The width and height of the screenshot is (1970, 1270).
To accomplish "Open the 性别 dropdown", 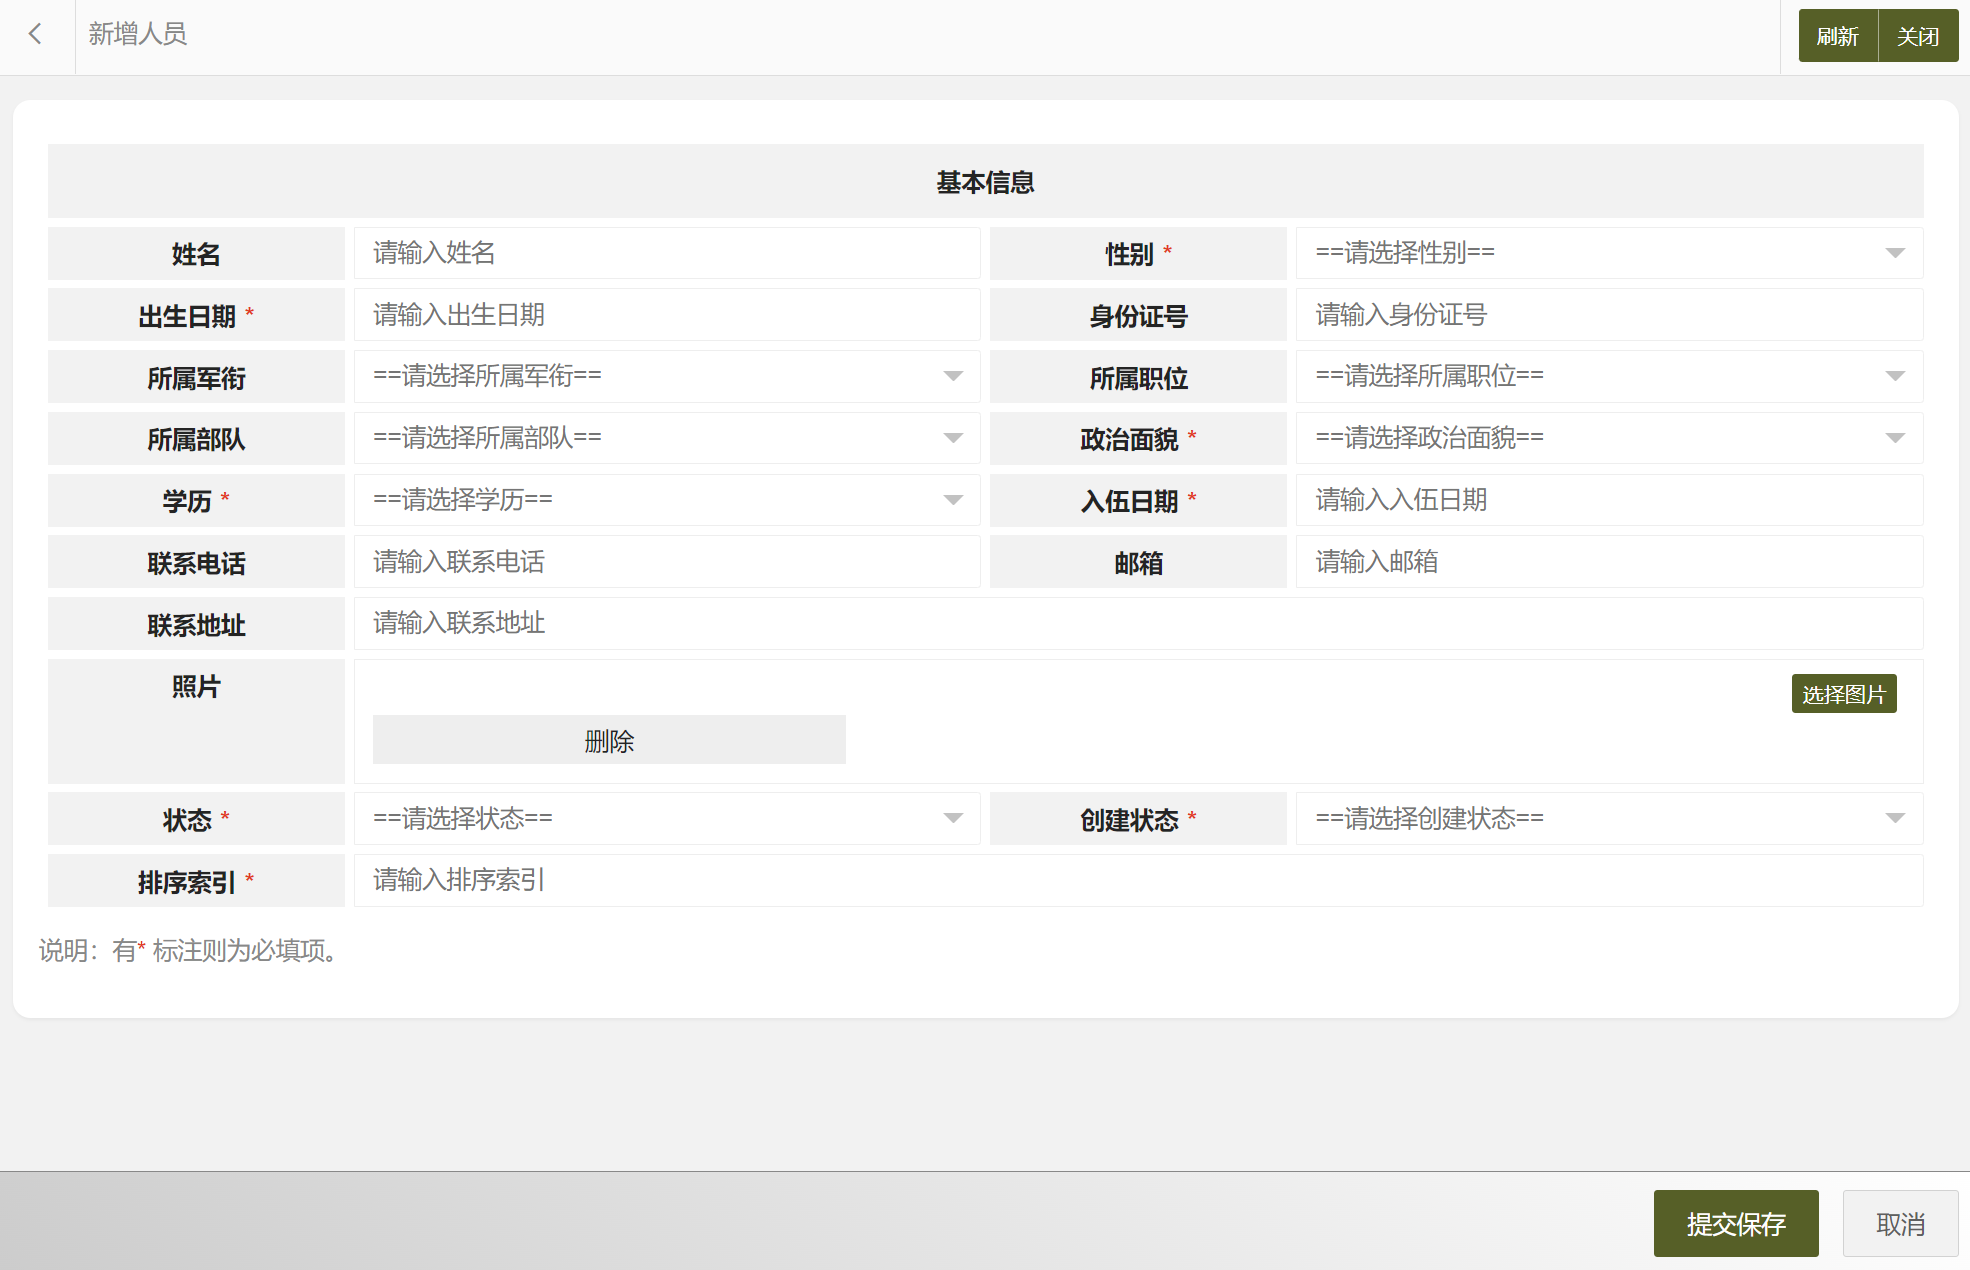I will 1608,253.
